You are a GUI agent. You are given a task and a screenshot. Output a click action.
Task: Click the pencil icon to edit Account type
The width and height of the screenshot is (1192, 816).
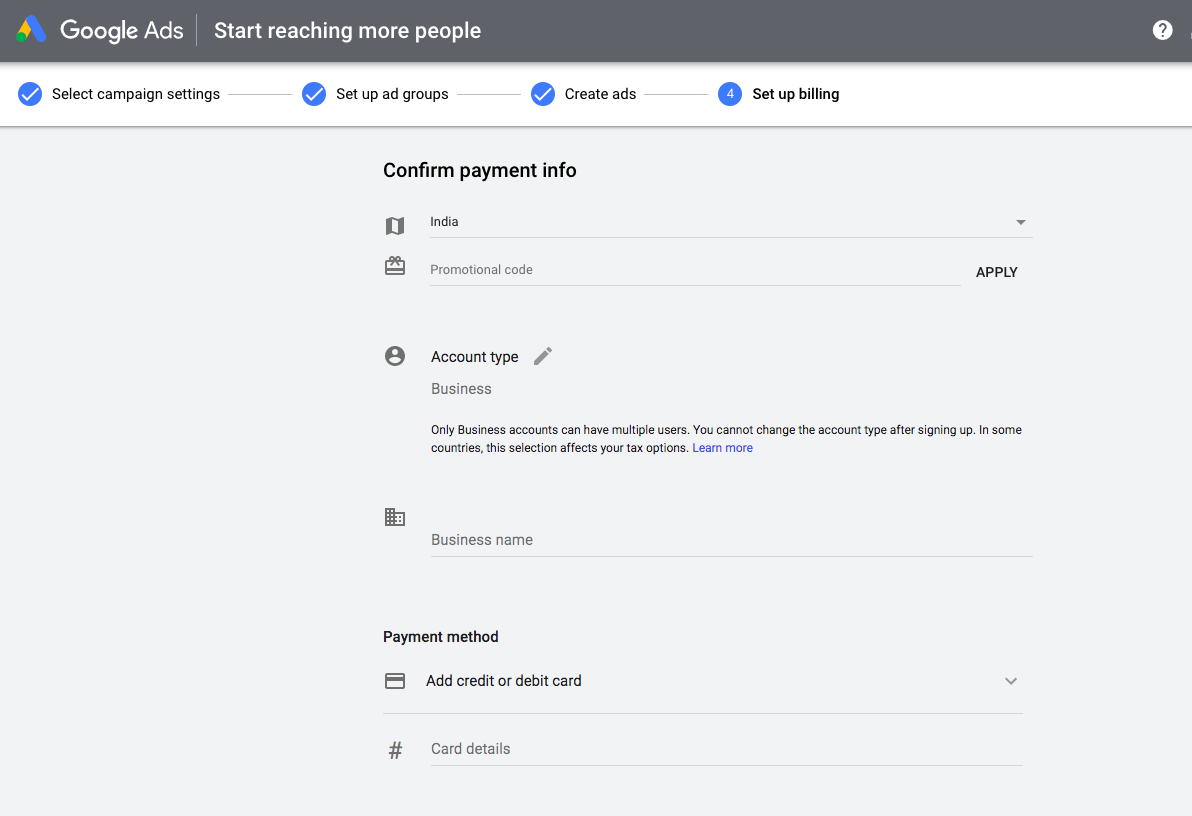543,356
